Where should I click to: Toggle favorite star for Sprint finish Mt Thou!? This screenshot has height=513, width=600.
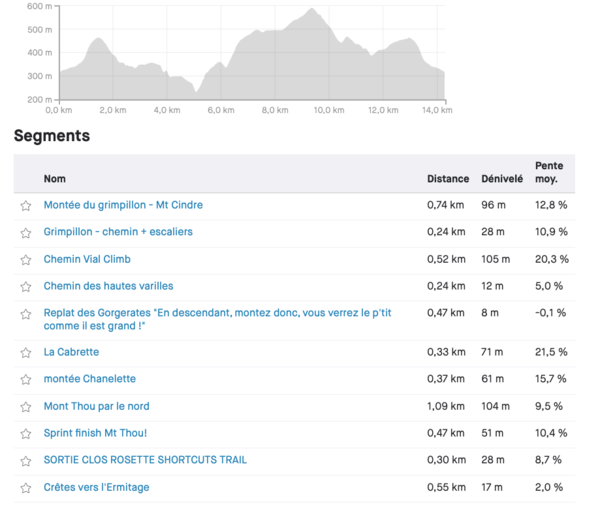click(x=26, y=434)
